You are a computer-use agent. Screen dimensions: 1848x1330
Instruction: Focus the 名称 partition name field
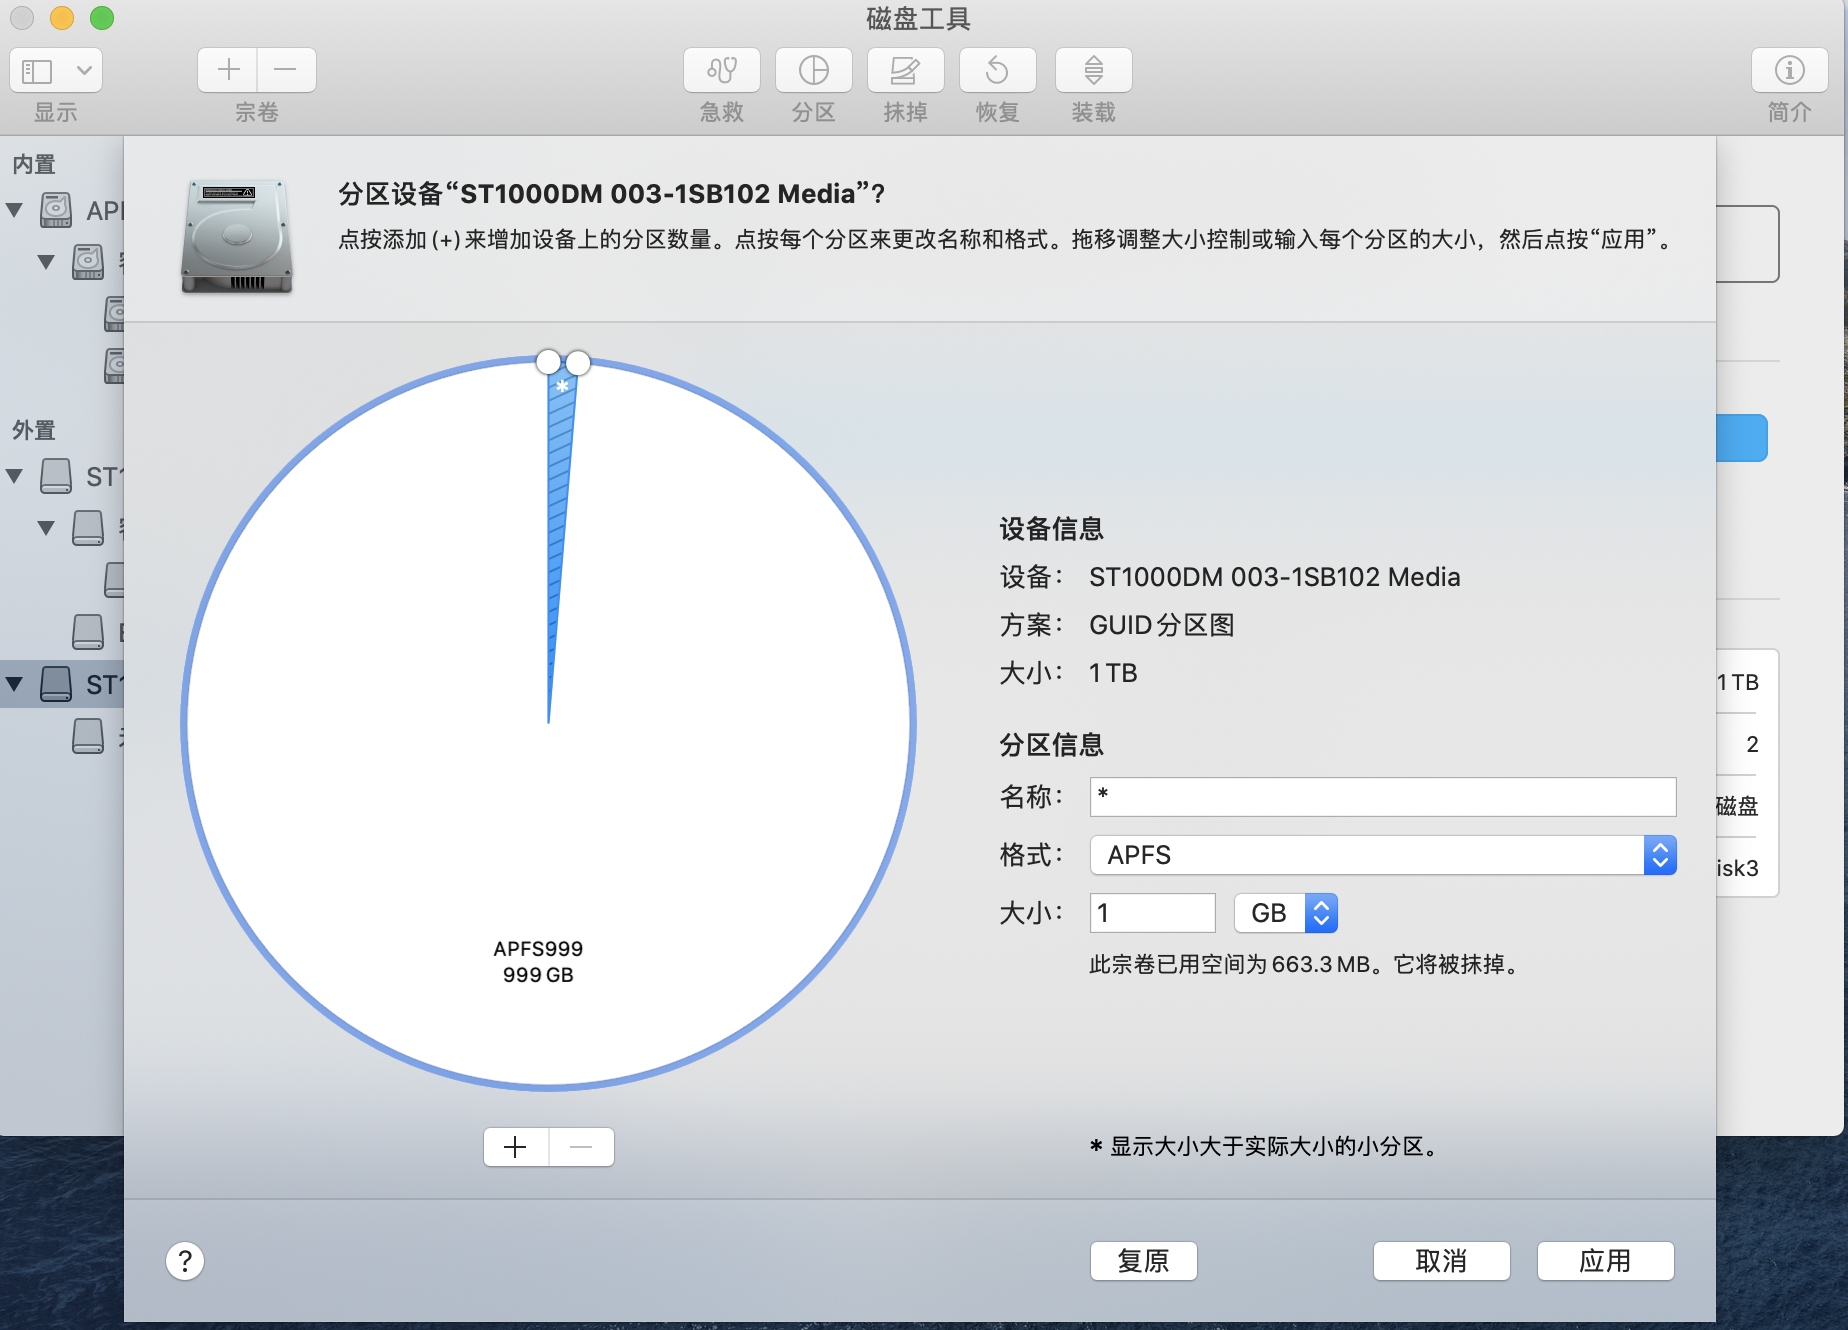tap(1383, 797)
